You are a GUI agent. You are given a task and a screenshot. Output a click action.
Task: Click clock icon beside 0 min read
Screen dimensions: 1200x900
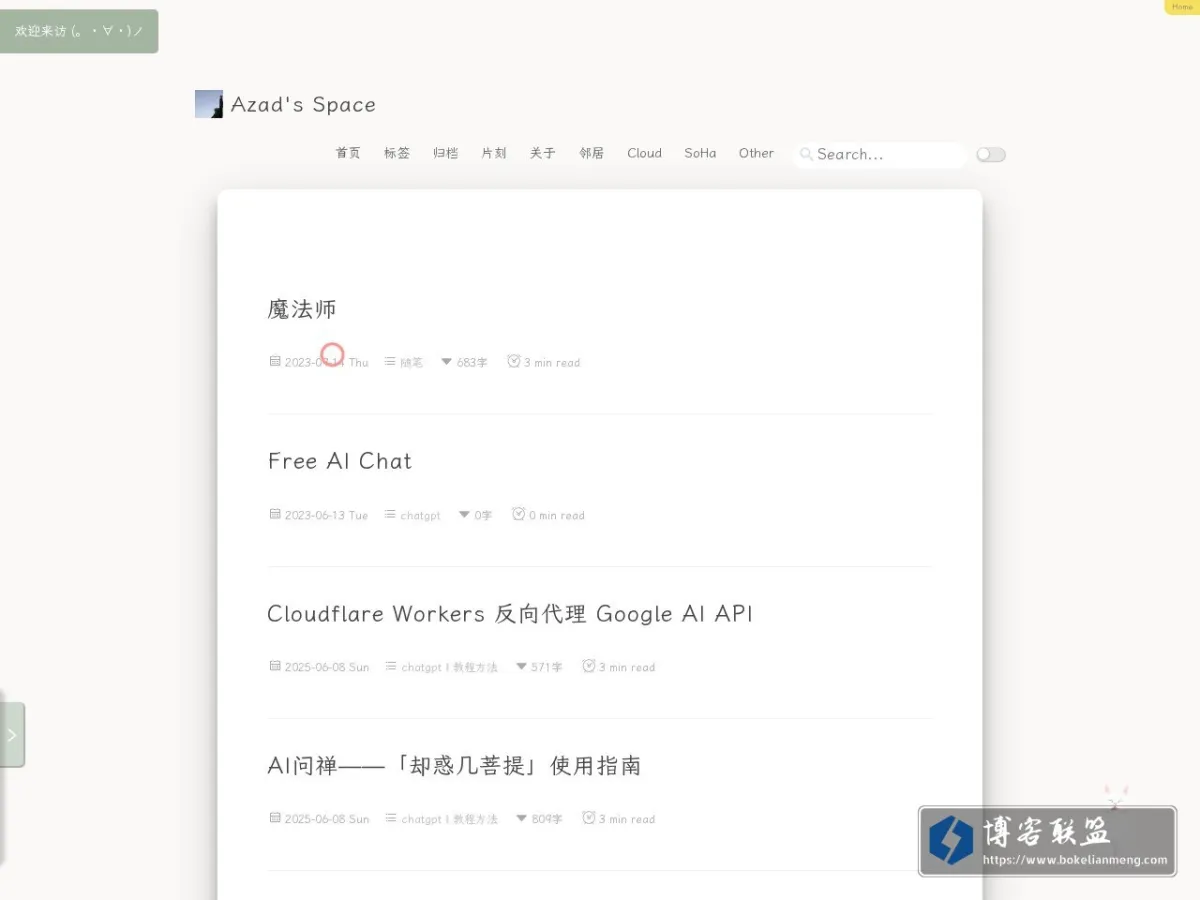click(519, 514)
